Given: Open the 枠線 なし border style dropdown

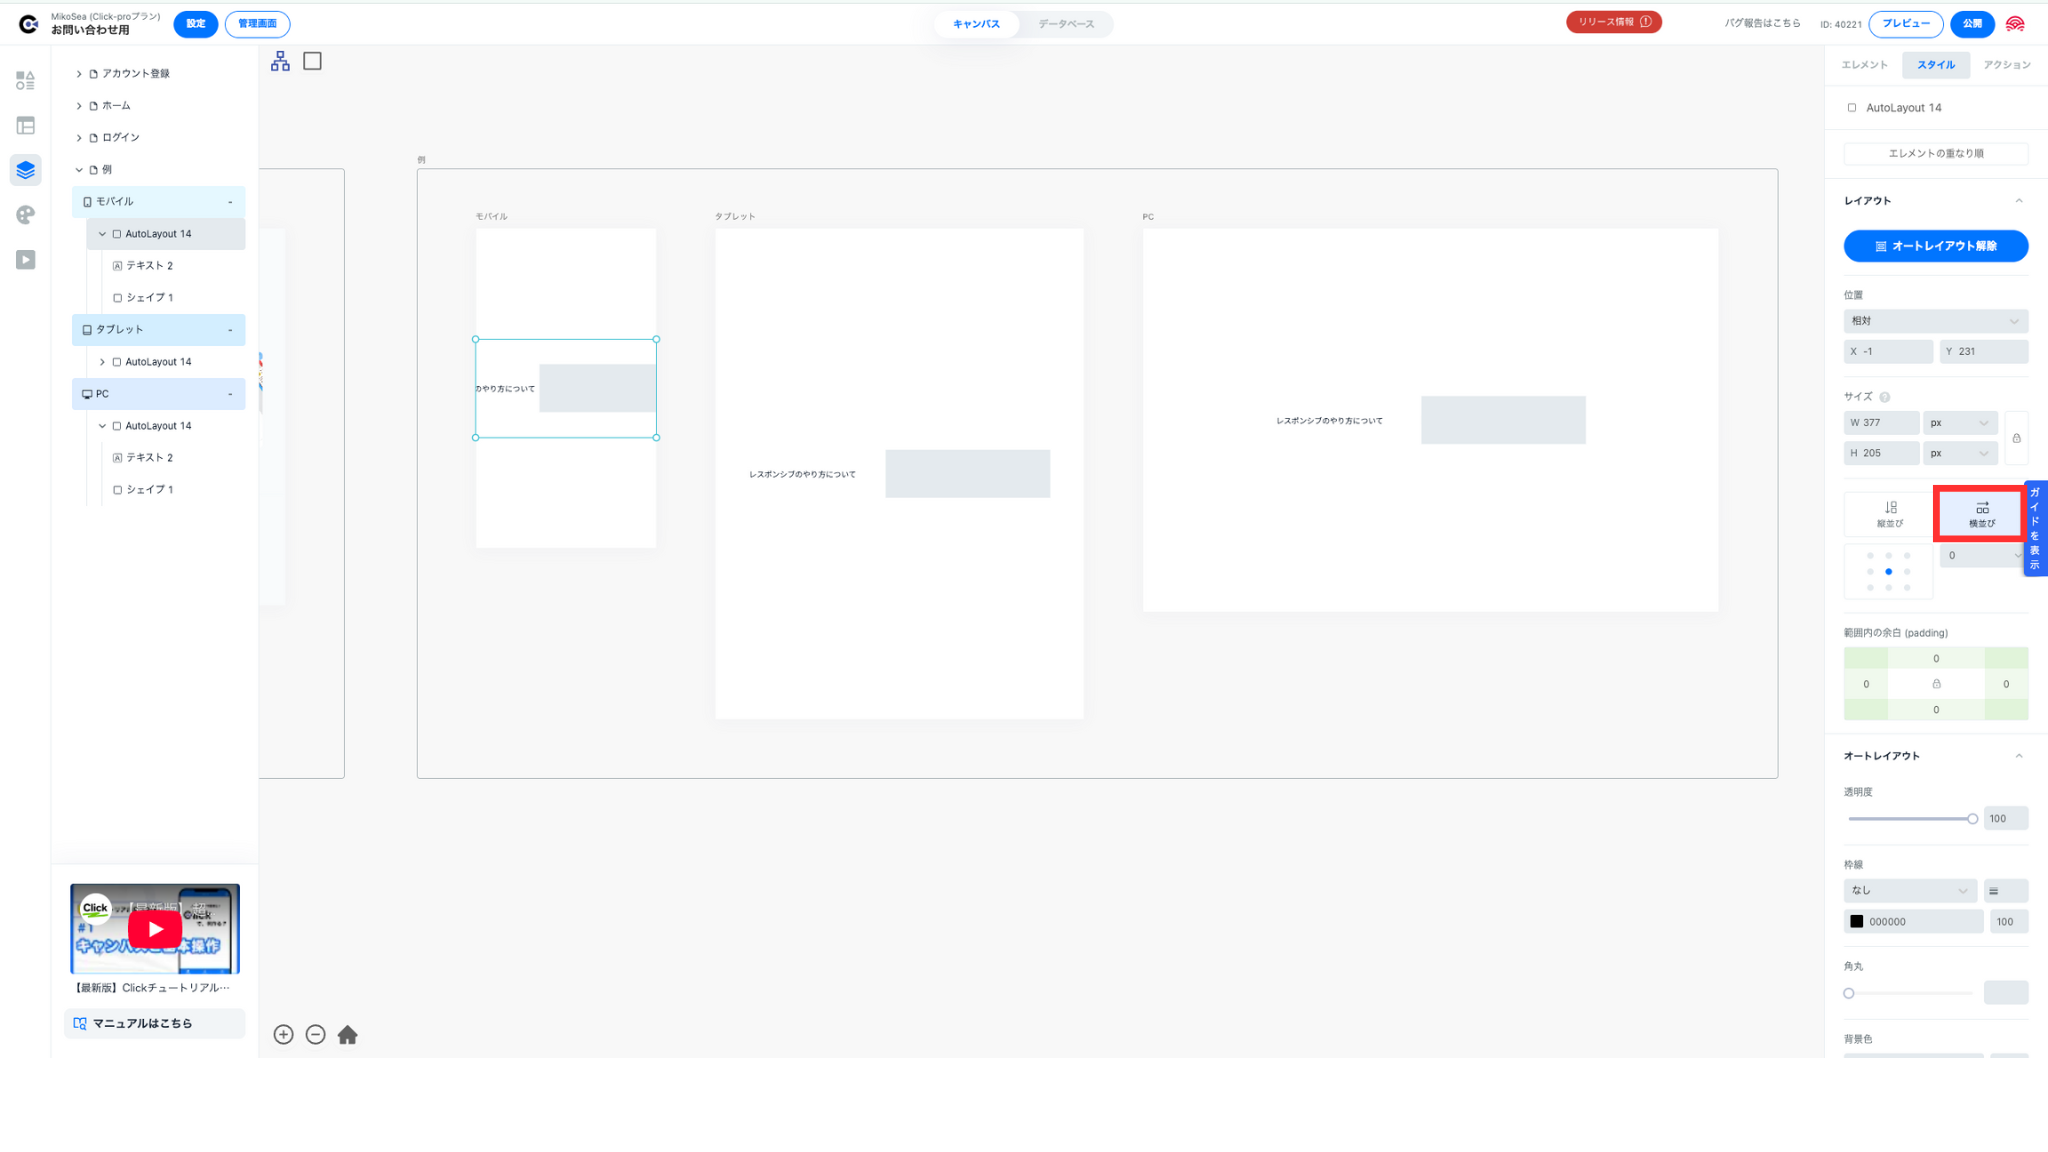Looking at the screenshot, I should click(x=1909, y=890).
